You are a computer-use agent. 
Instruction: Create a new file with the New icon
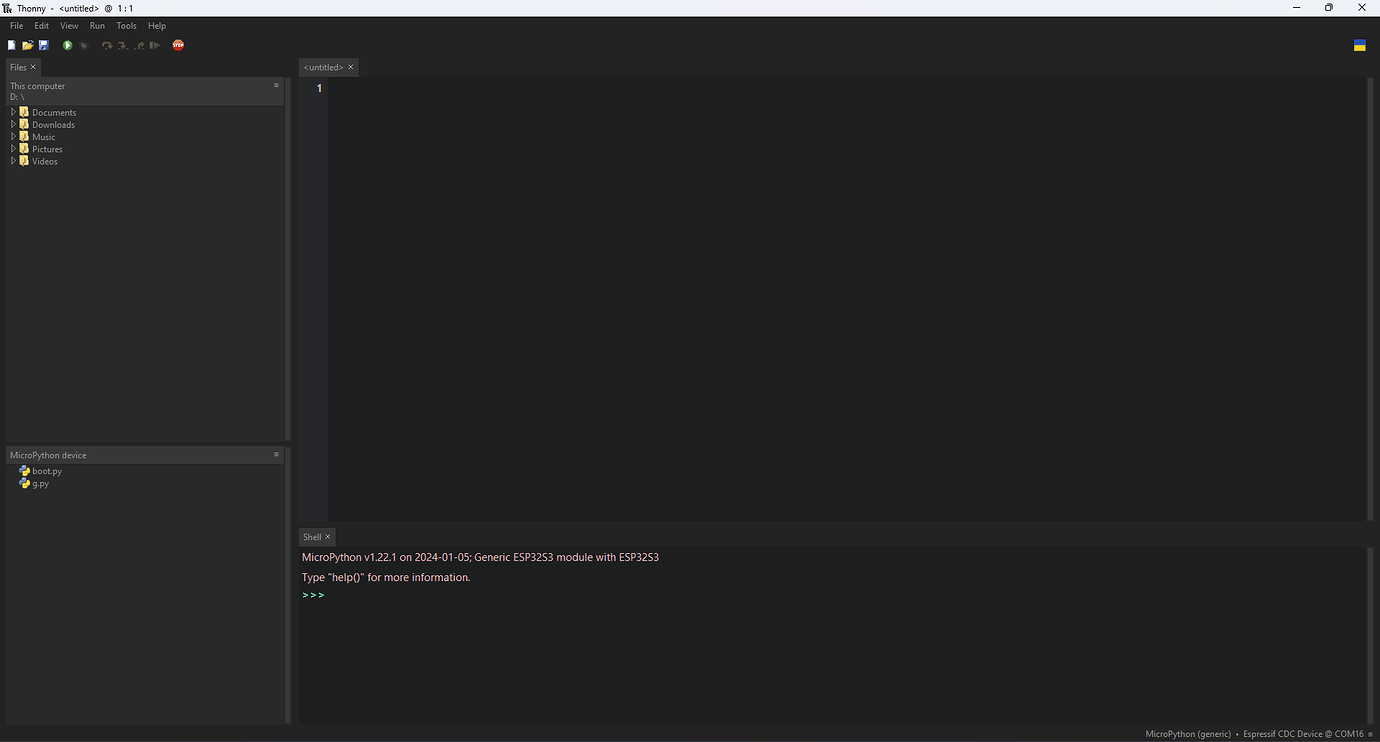tap(10, 45)
